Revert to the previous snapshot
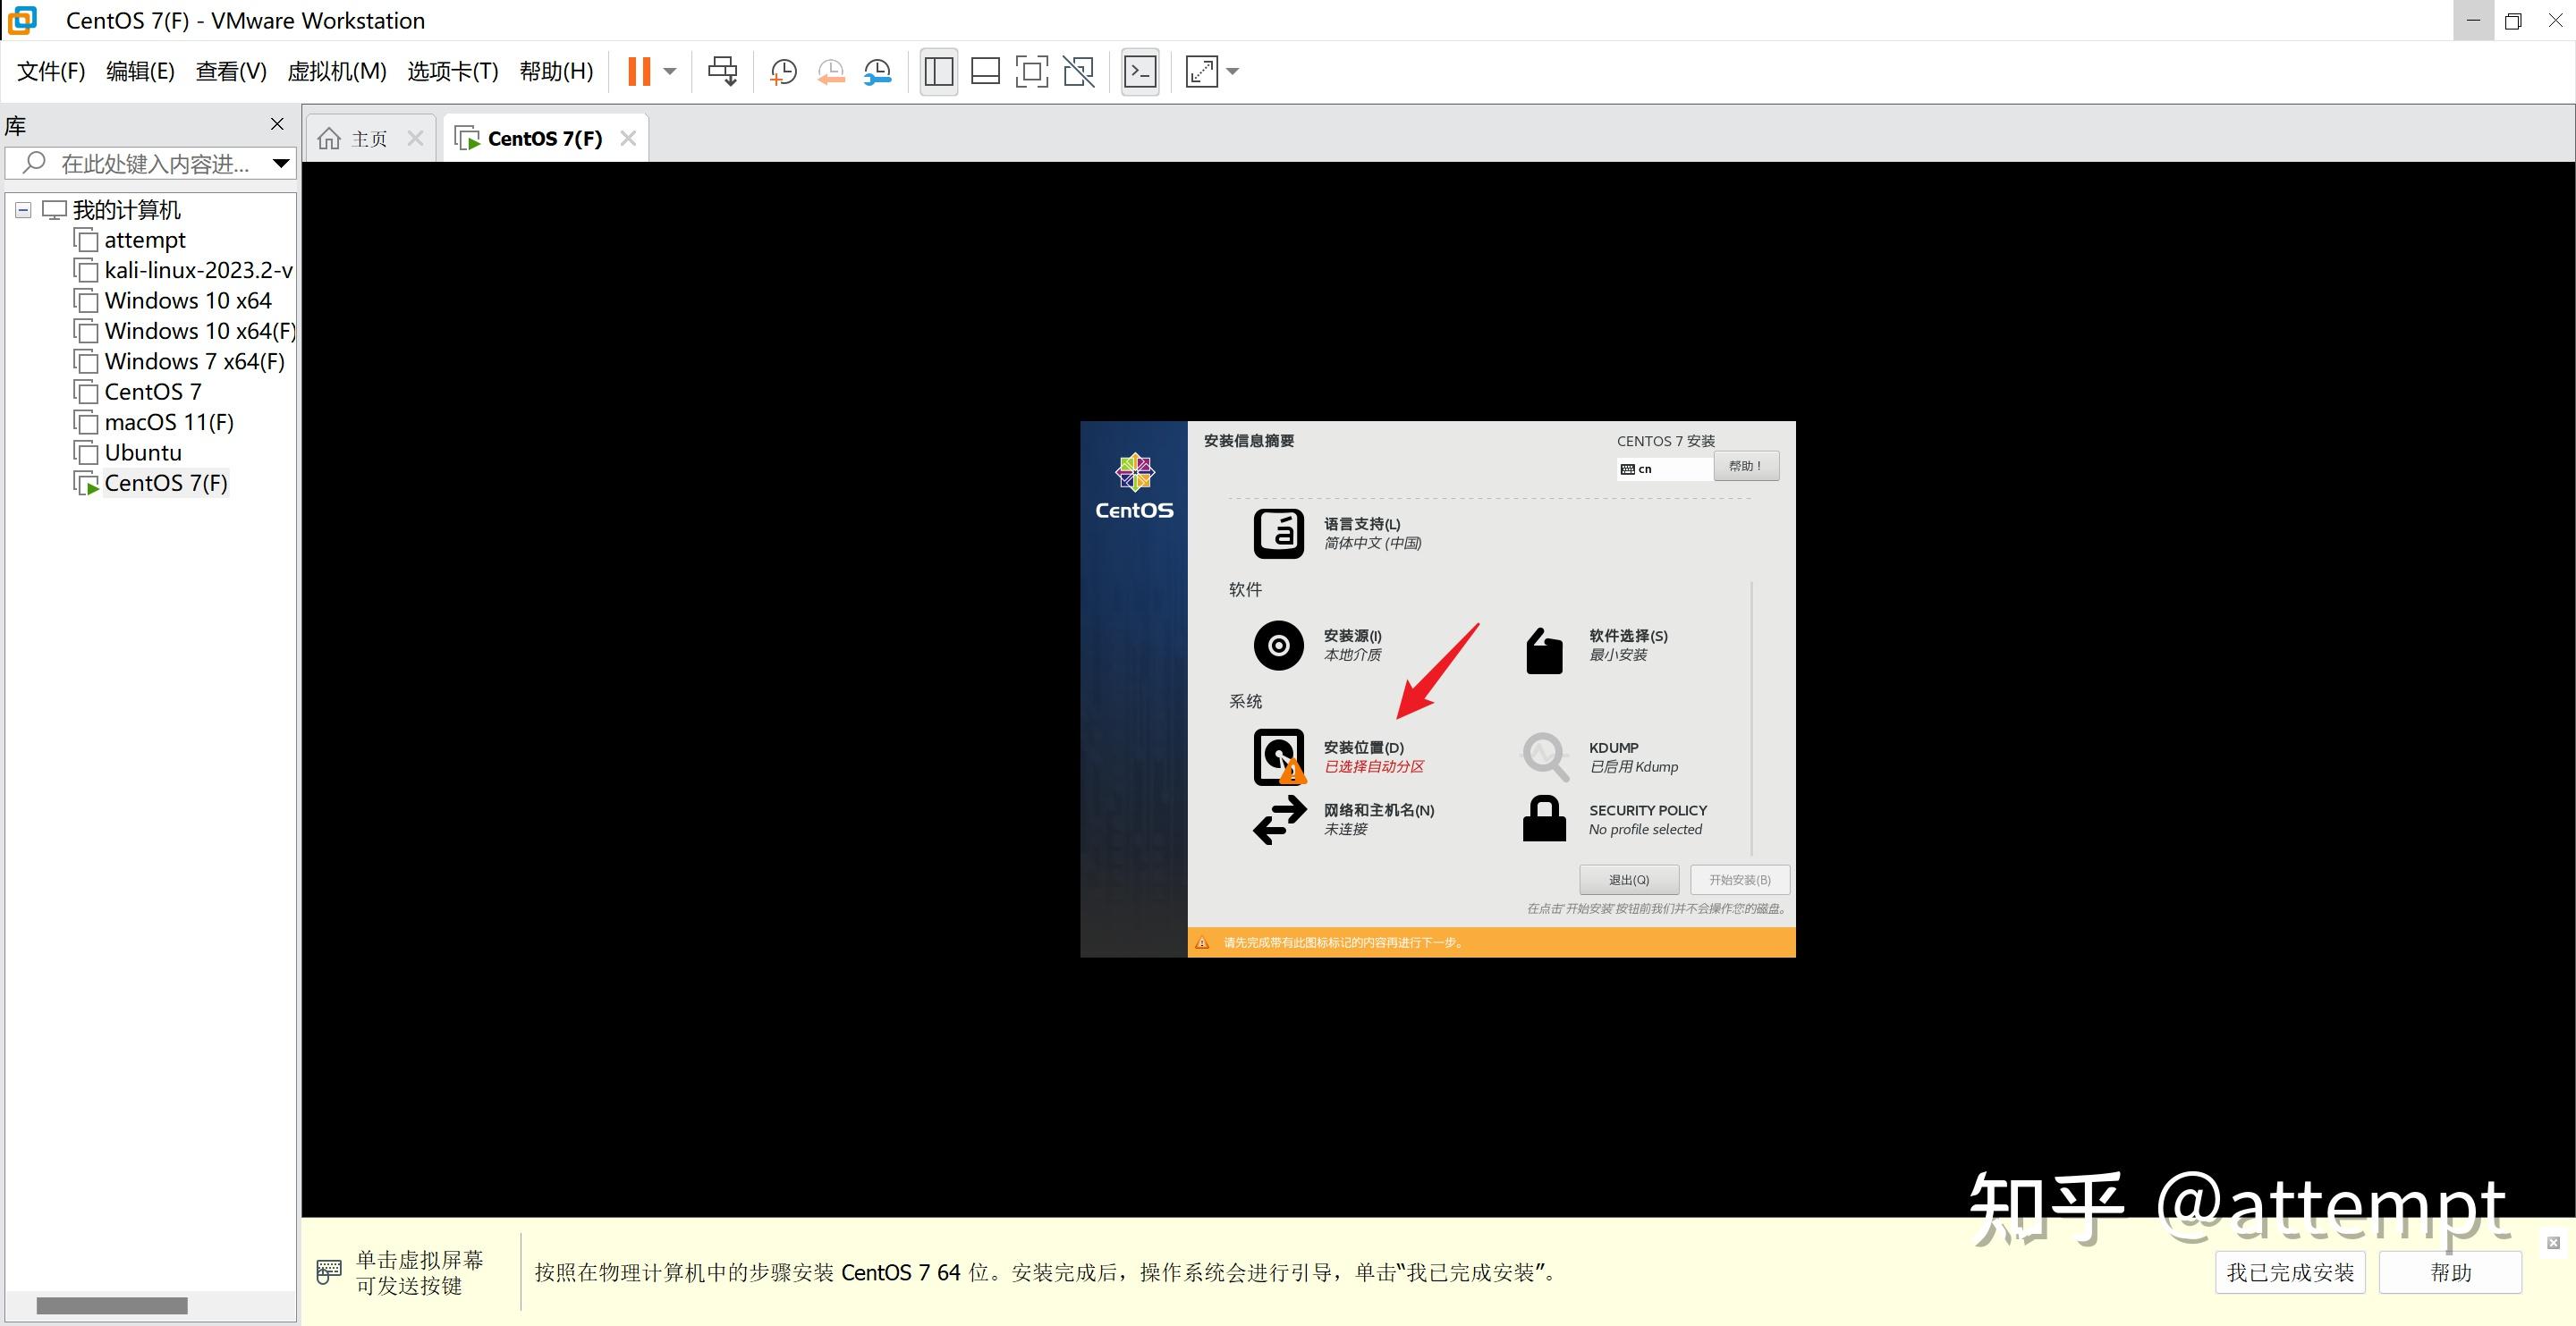 click(830, 71)
